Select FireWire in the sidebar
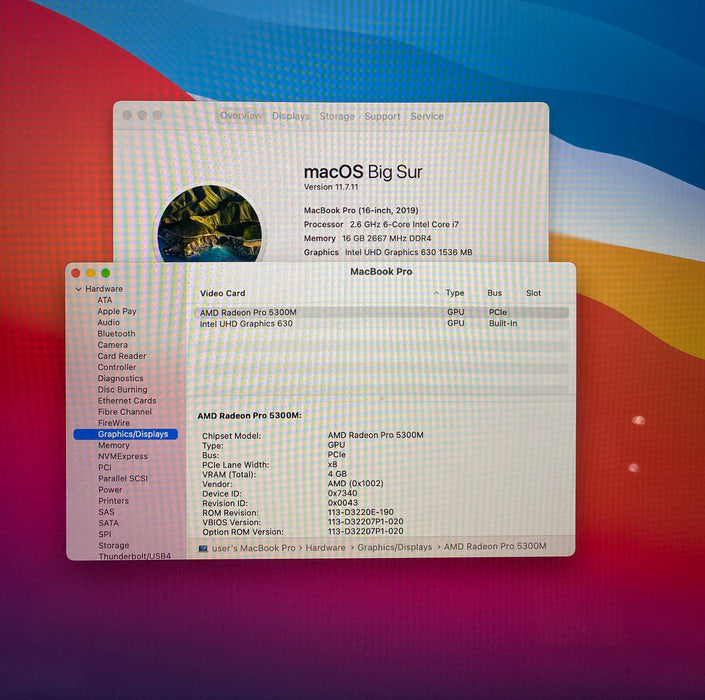The image size is (705, 700). point(114,423)
